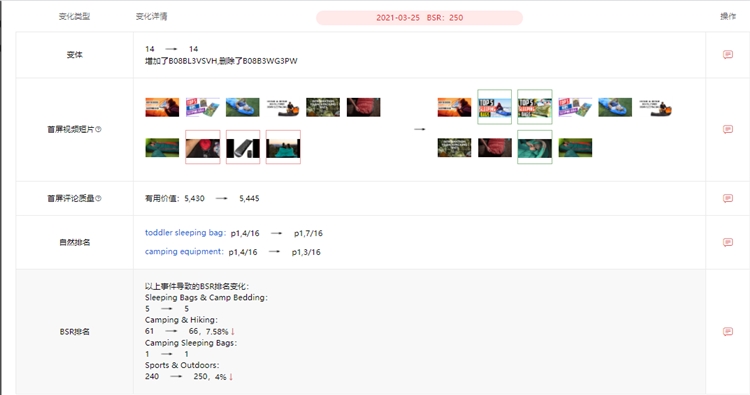Click the comment icon in 首屏评论质量 row
This screenshot has height=395, width=750.
click(x=728, y=198)
